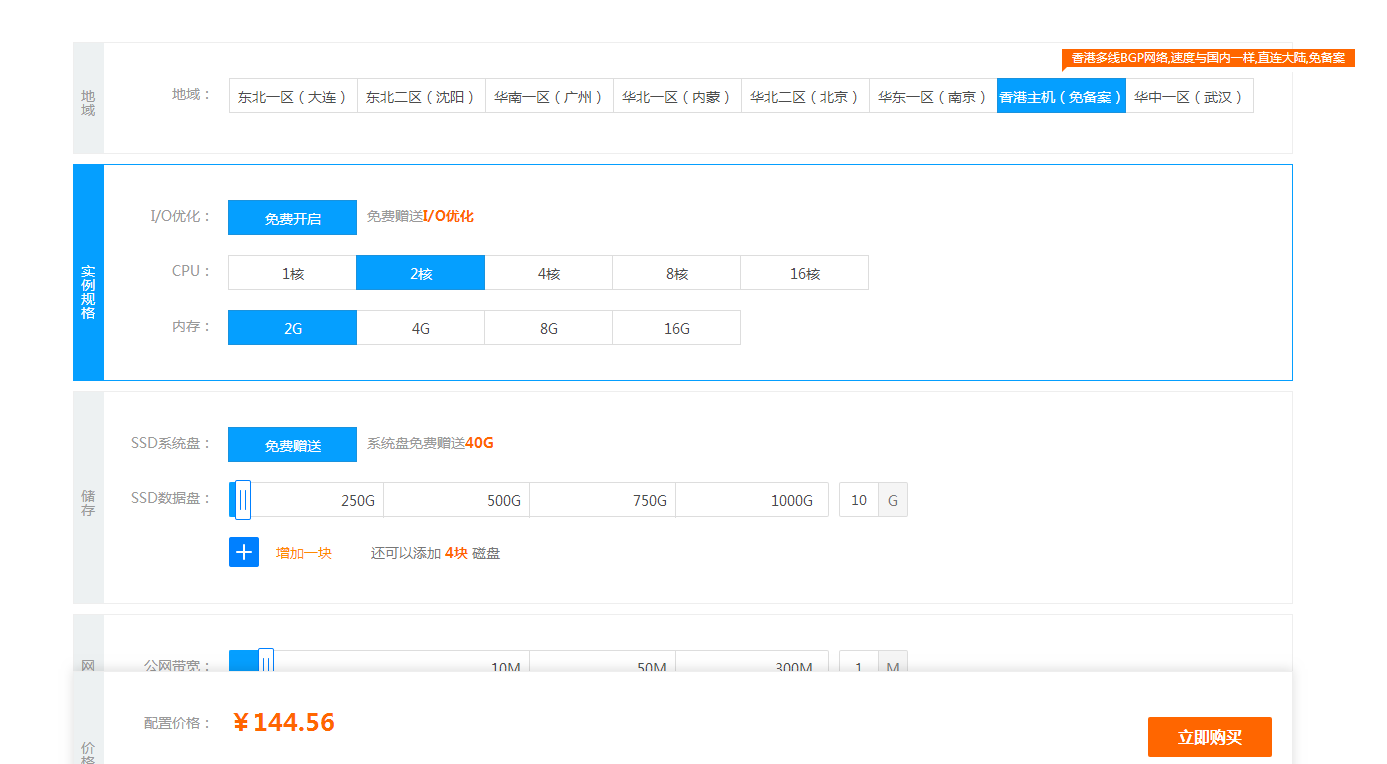1387x764 pixels.
Task: Choose 8G memory size
Action: [x=548, y=327]
